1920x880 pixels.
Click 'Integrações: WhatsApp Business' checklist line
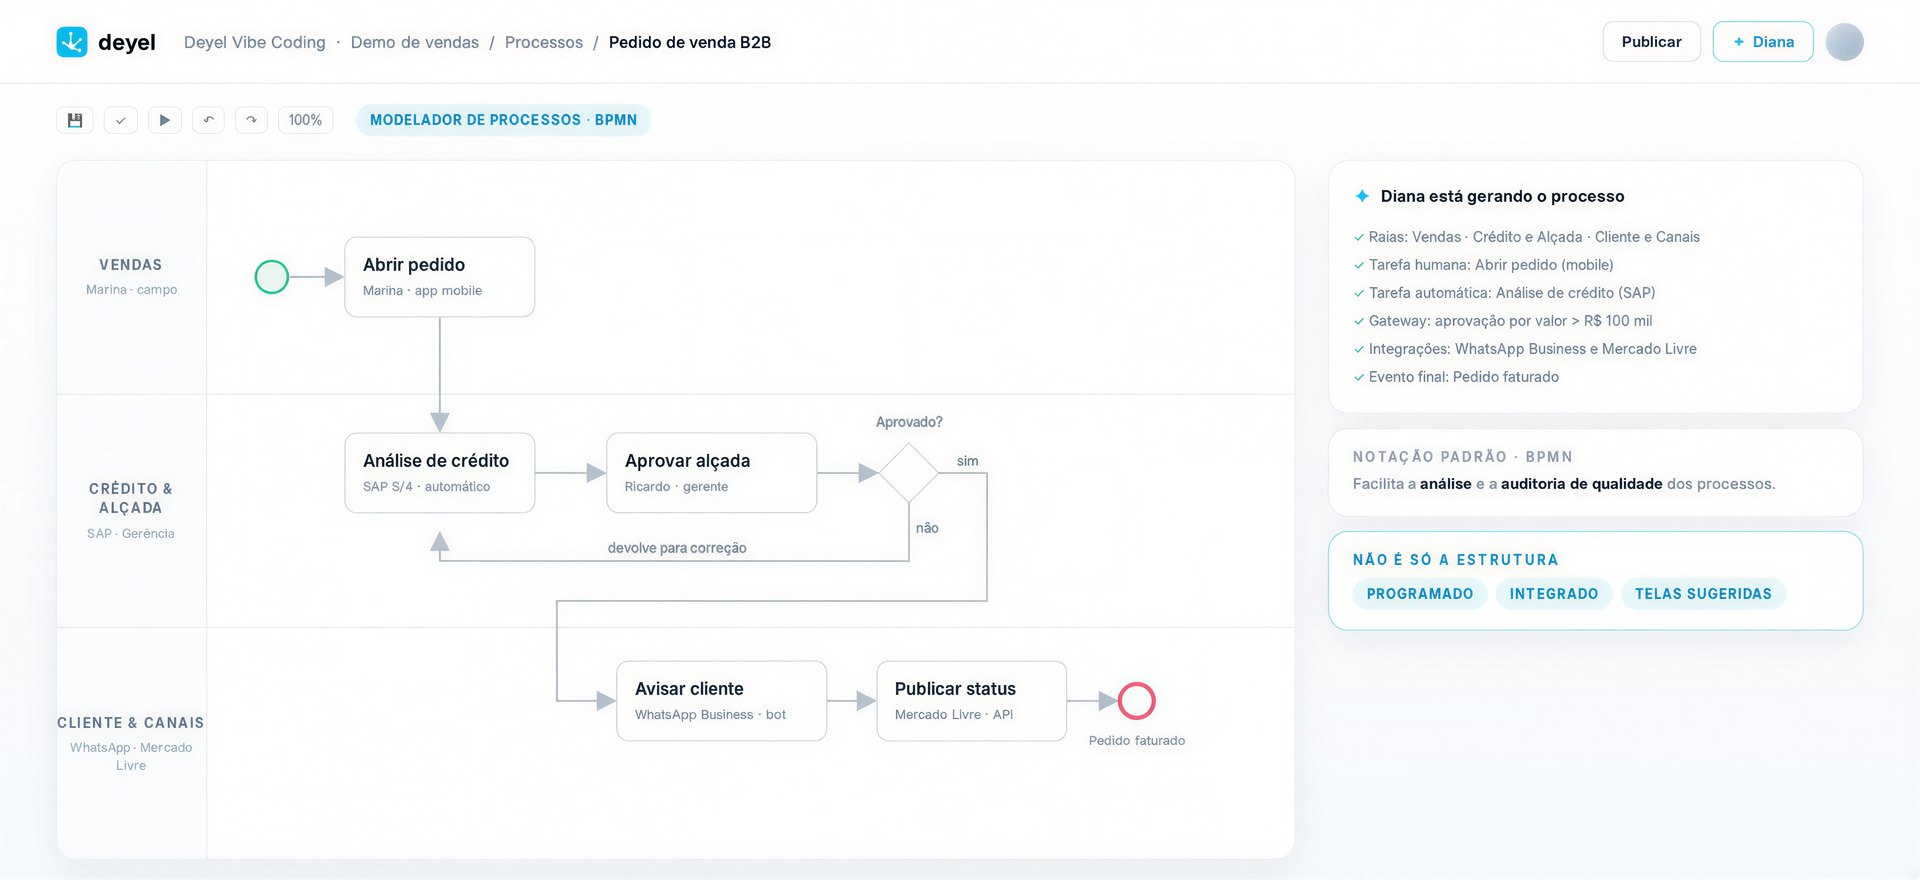pos(1525,349)
